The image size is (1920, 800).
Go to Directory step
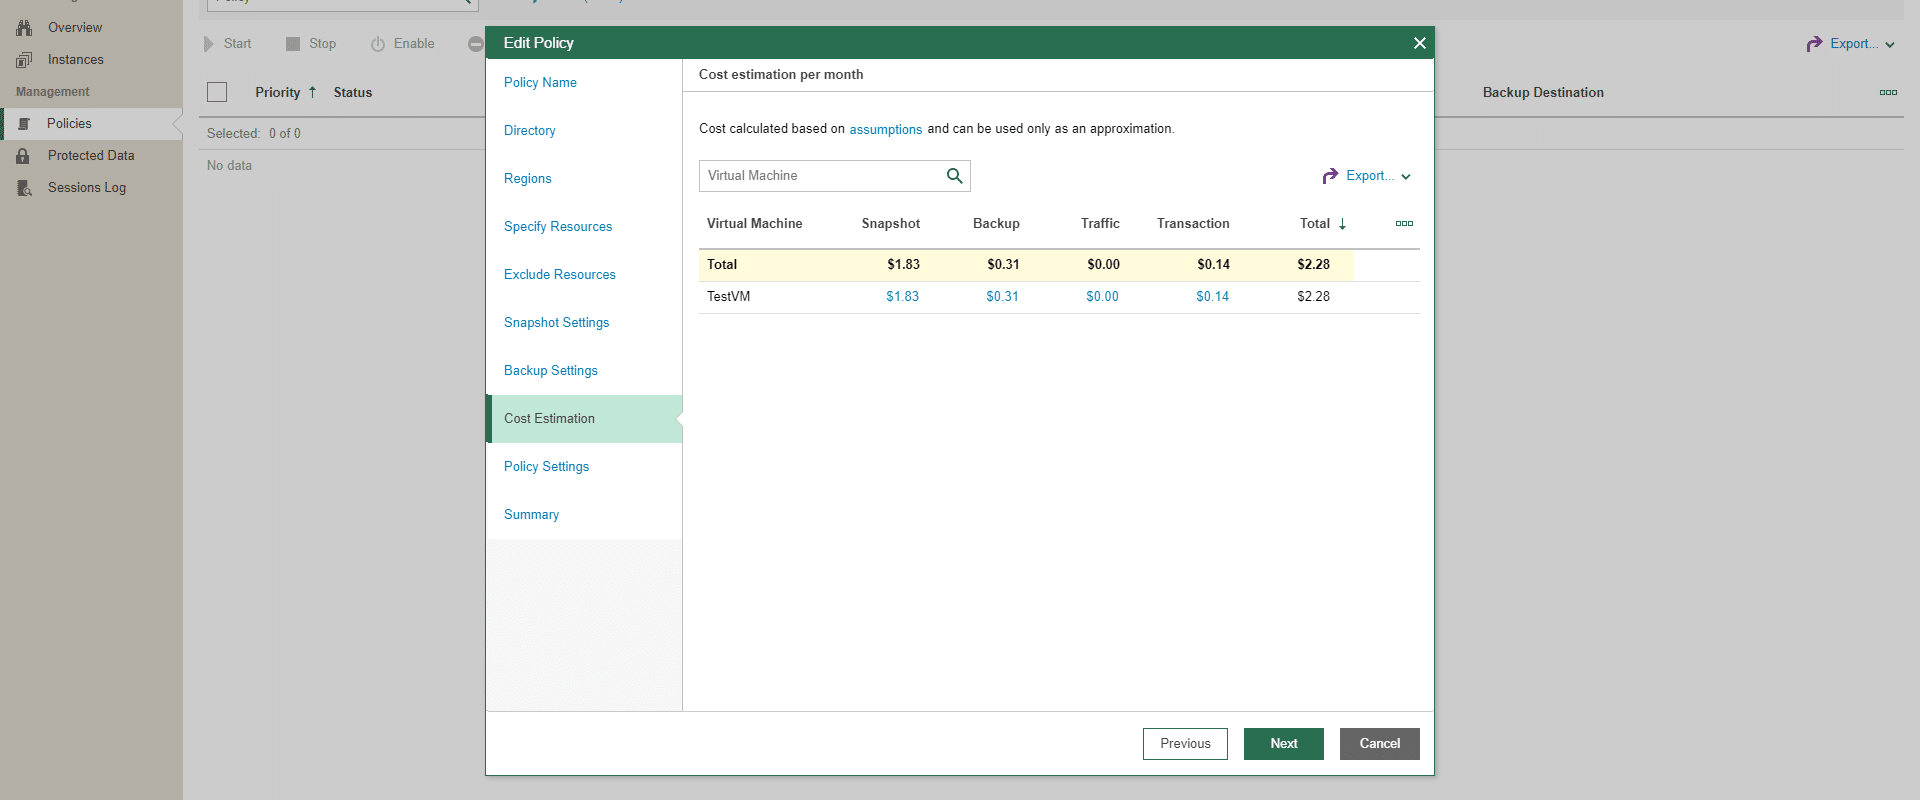(529, 131)
